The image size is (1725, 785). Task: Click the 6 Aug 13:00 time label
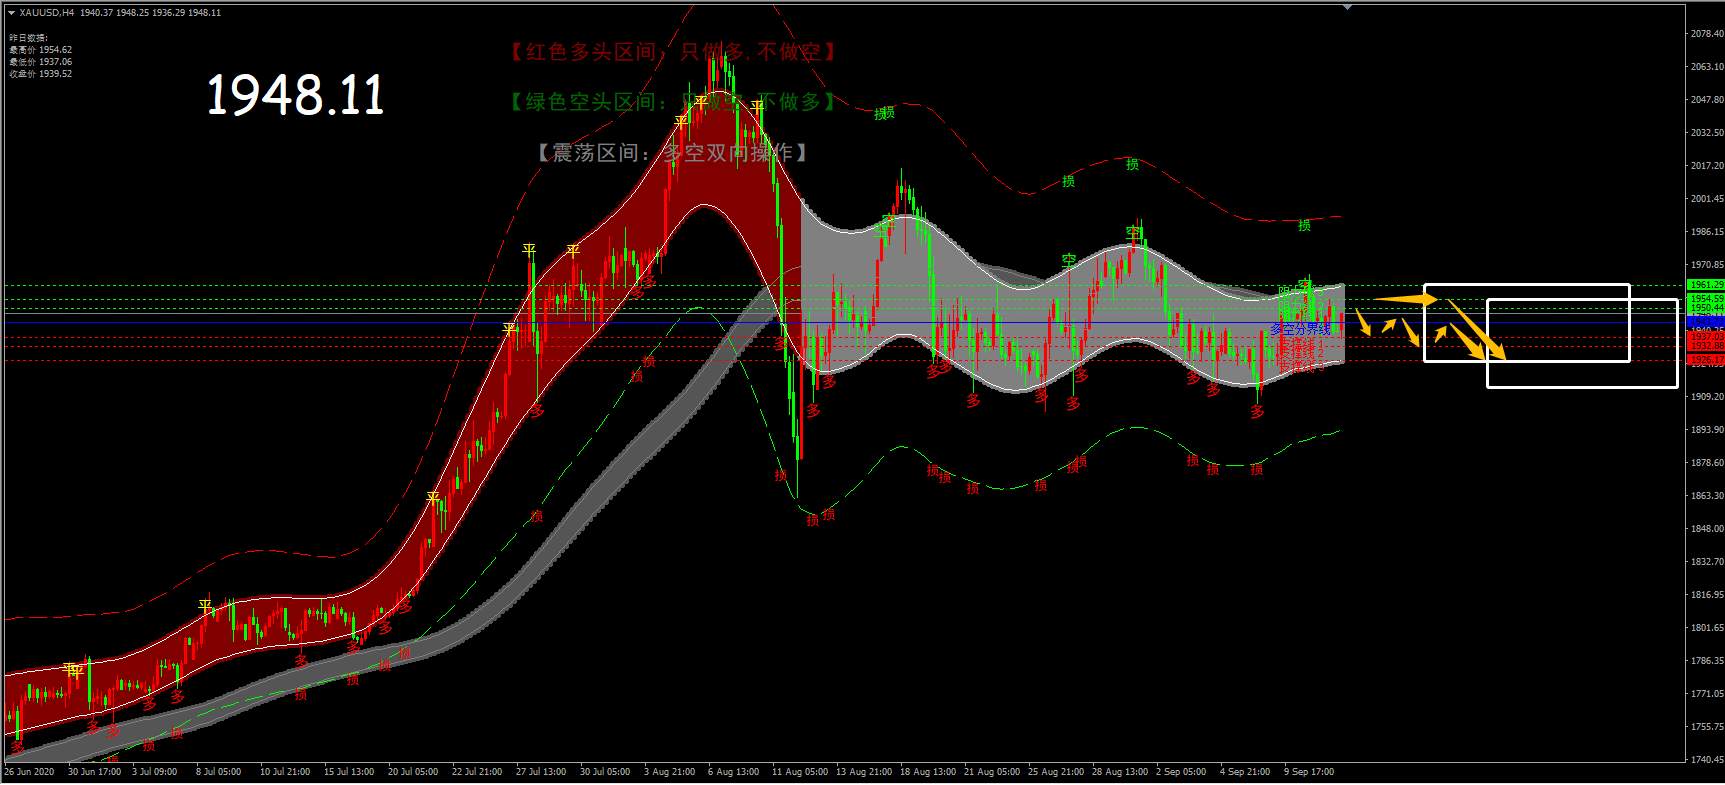coord(733,772)
